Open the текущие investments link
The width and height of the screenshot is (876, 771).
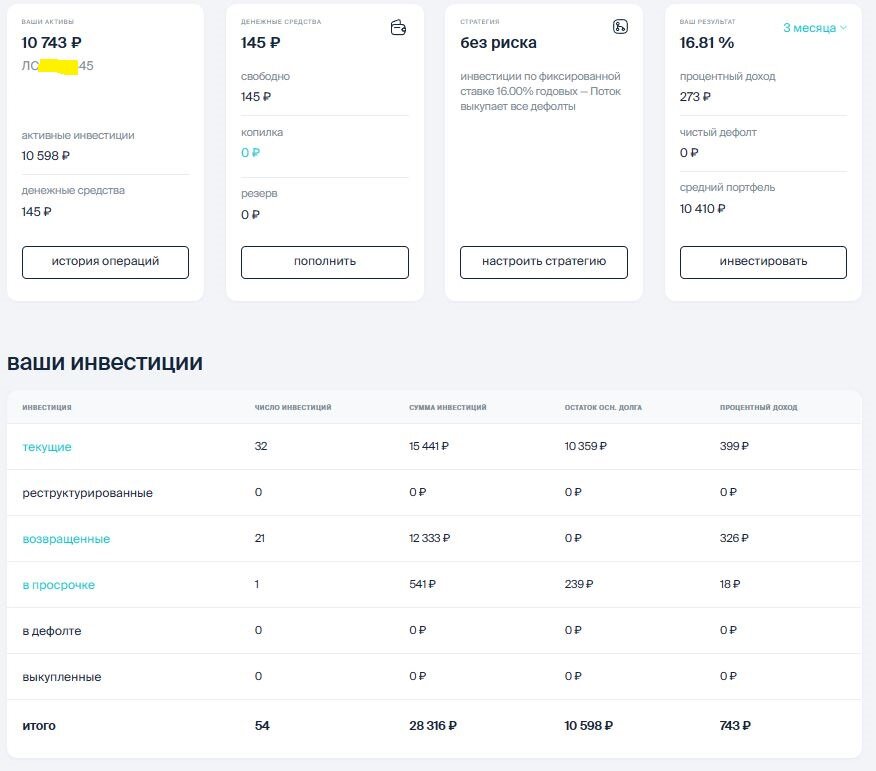point(47,447)
